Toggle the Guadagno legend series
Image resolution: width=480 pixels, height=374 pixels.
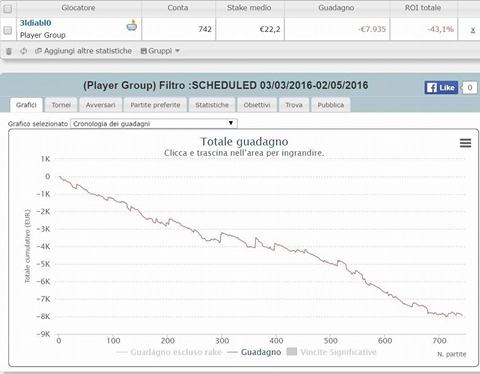pos(254,352)
